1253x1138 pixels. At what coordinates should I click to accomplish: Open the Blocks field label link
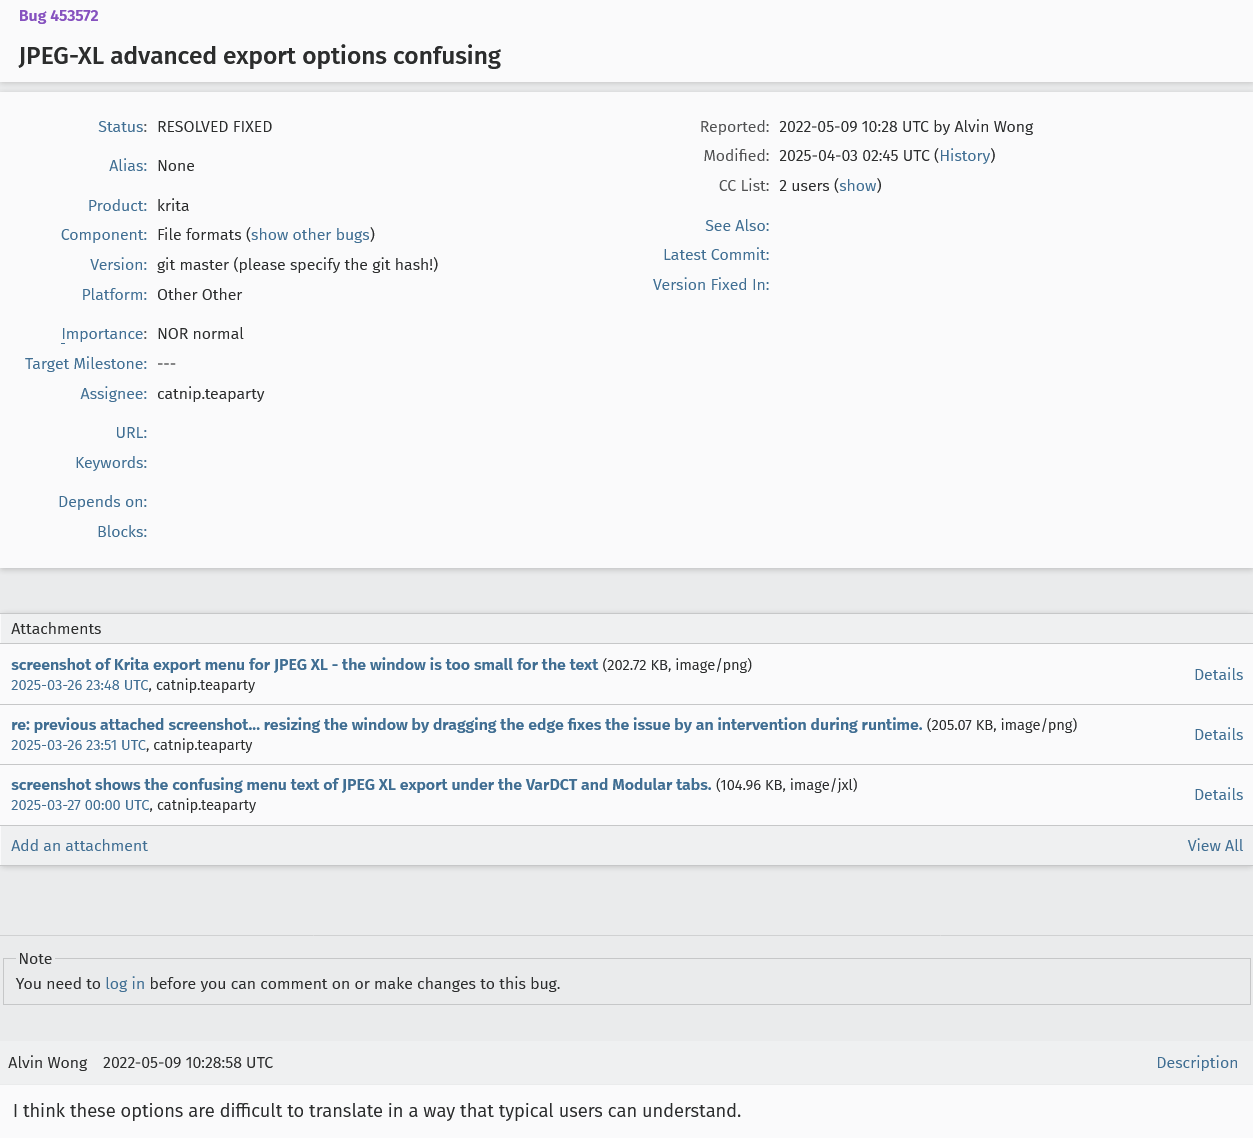tap(120, 532)
